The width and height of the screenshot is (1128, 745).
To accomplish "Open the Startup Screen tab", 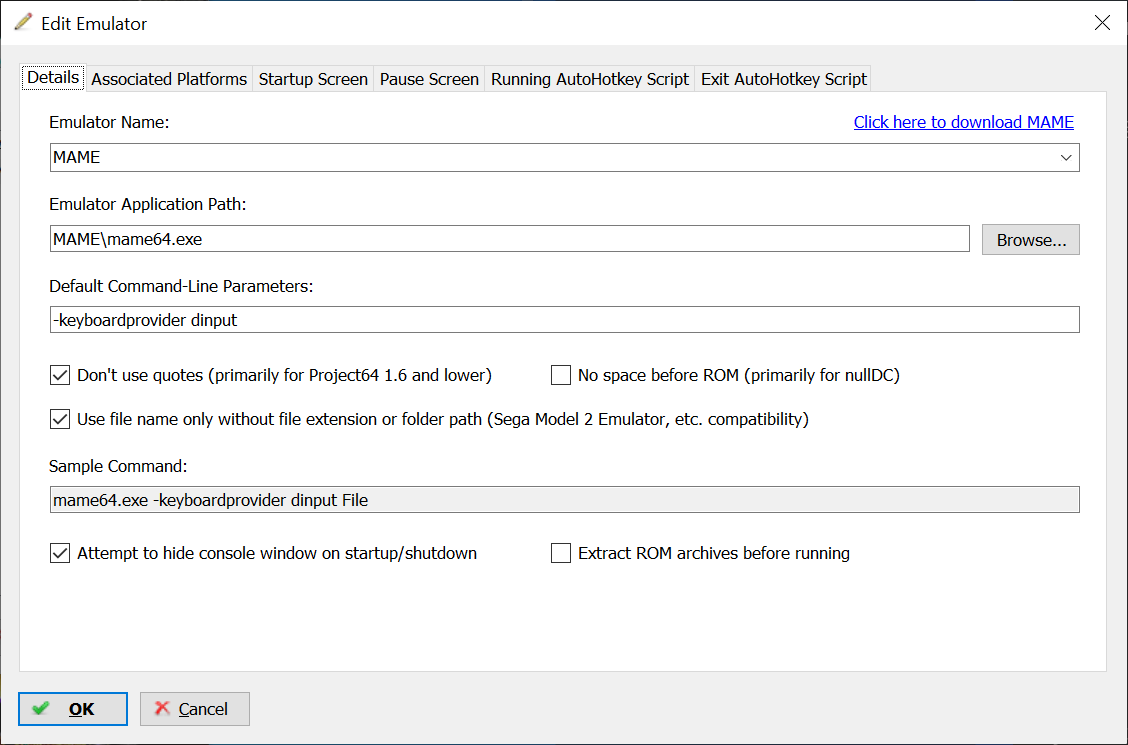I will [313, 79].
